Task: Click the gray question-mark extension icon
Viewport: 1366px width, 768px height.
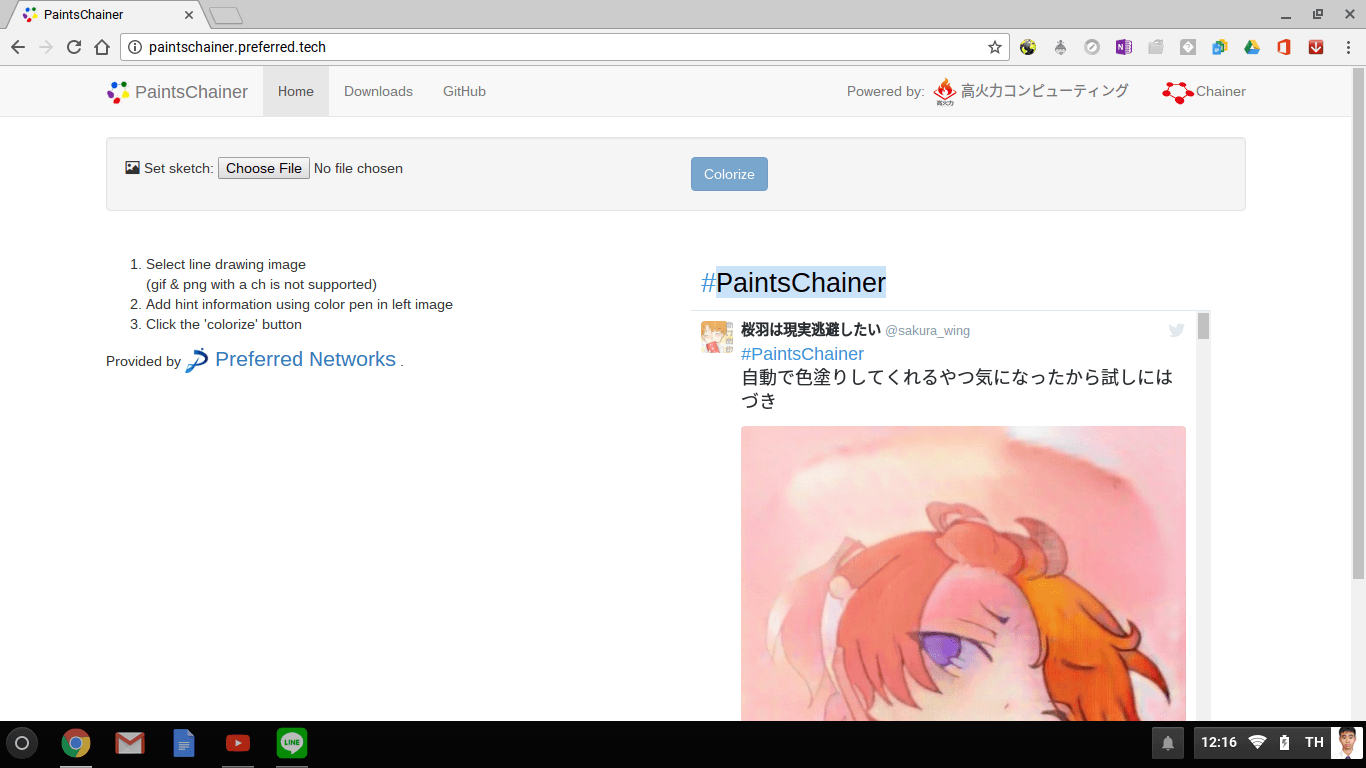Action: (x=1188, y=47)
